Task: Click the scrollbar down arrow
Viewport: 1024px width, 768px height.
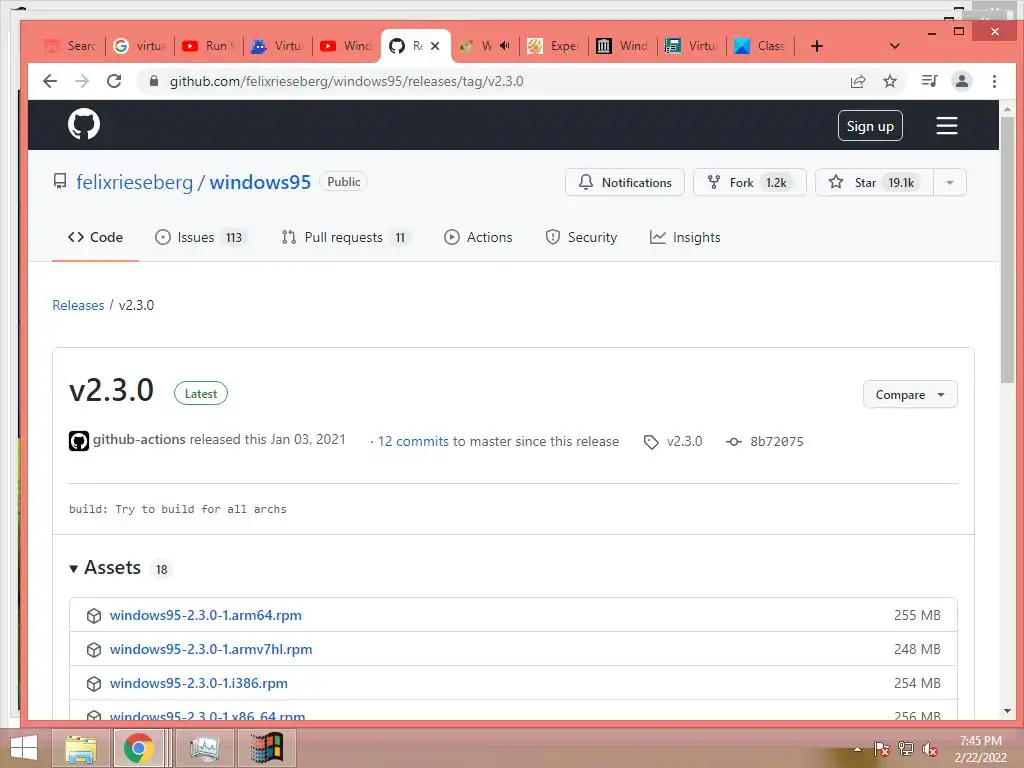Action: tap(1007, 711)
